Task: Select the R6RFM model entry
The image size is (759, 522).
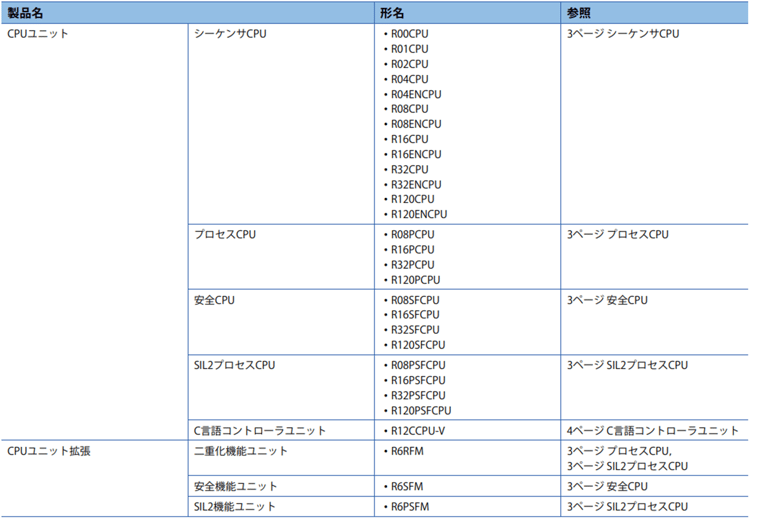Action: tap(407, 451)
